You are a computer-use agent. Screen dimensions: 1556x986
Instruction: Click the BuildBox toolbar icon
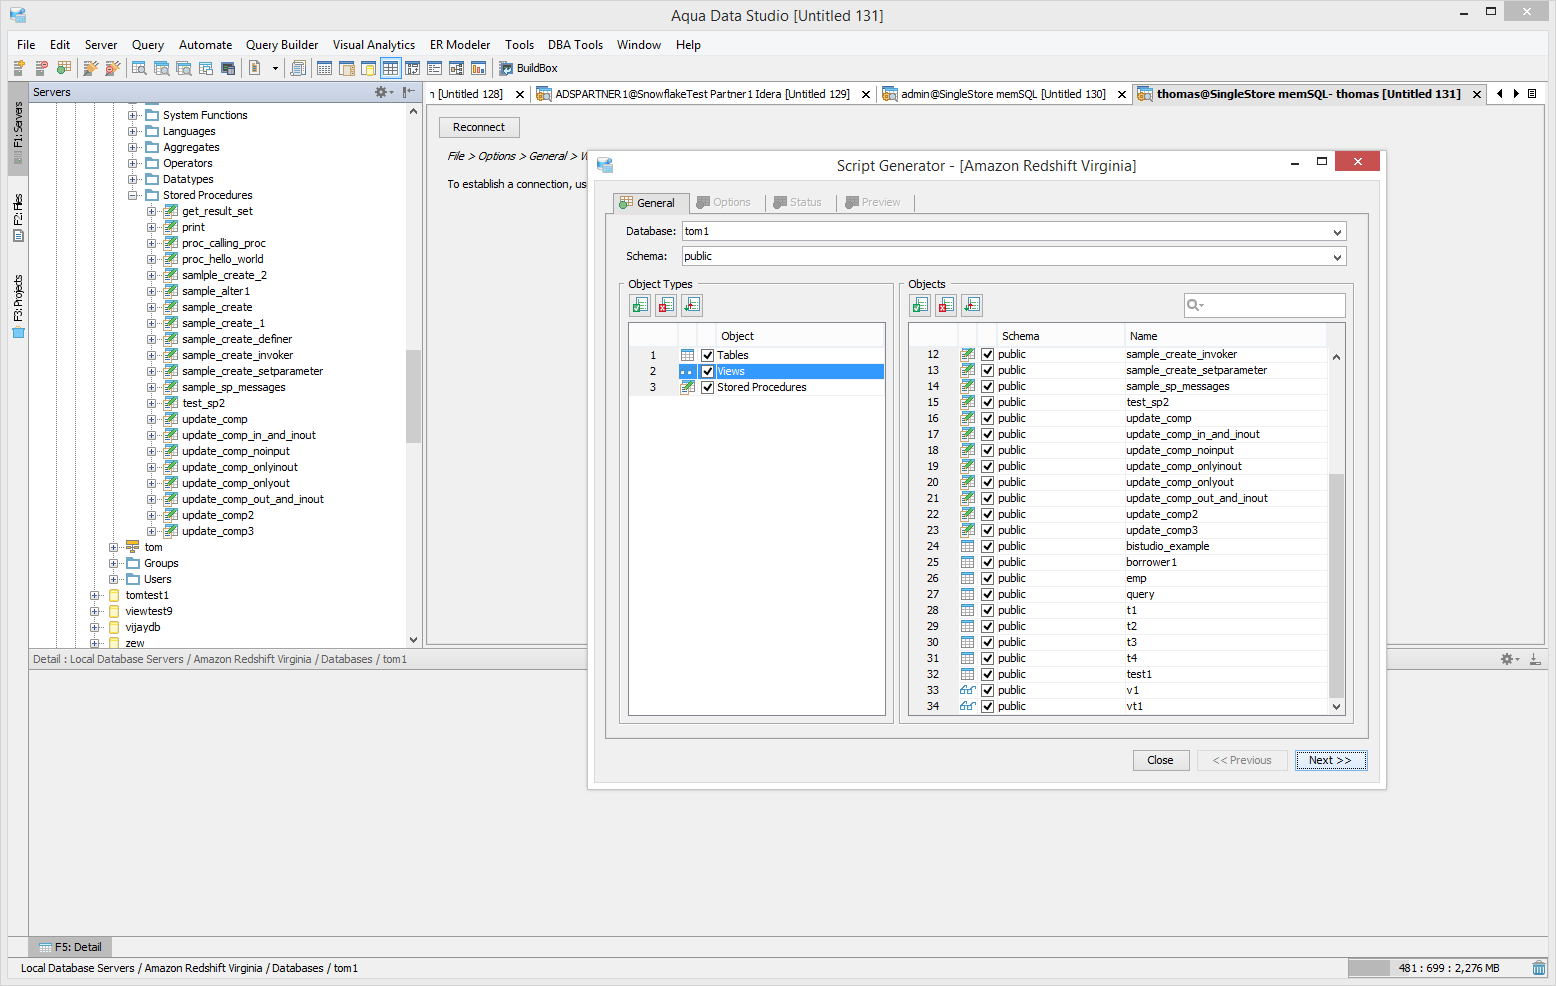point(506,68)
